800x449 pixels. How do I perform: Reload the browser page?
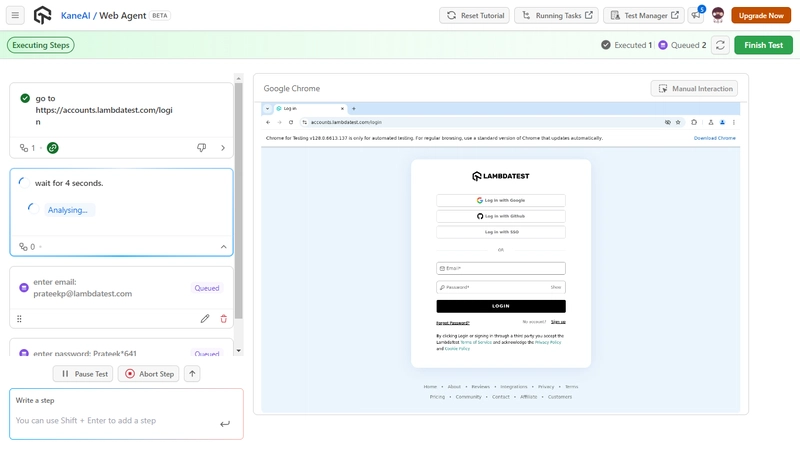291,122
